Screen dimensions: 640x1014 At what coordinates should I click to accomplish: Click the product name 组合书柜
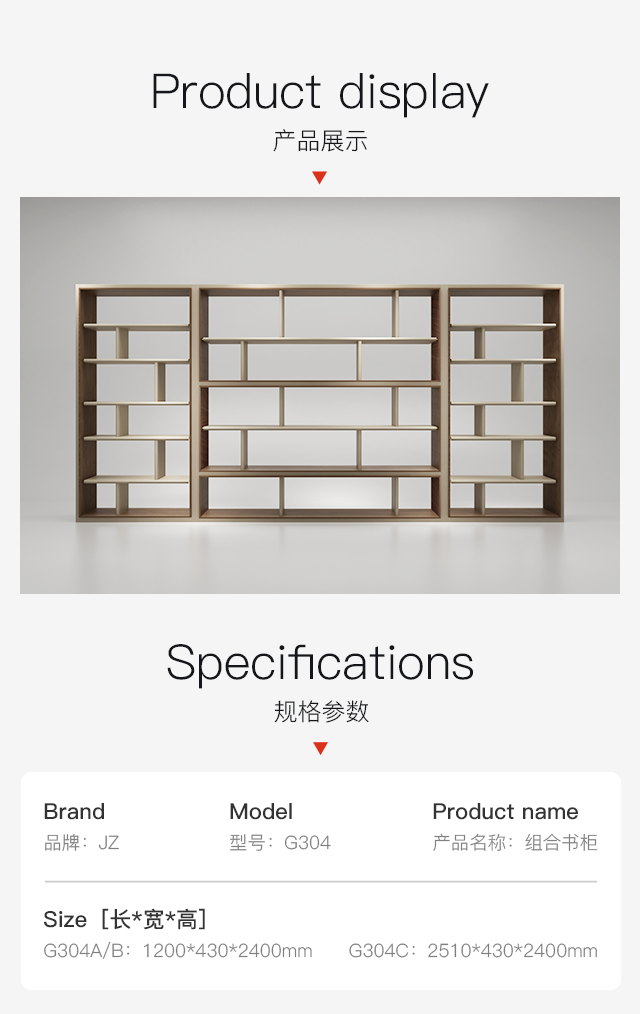point(561,842)
